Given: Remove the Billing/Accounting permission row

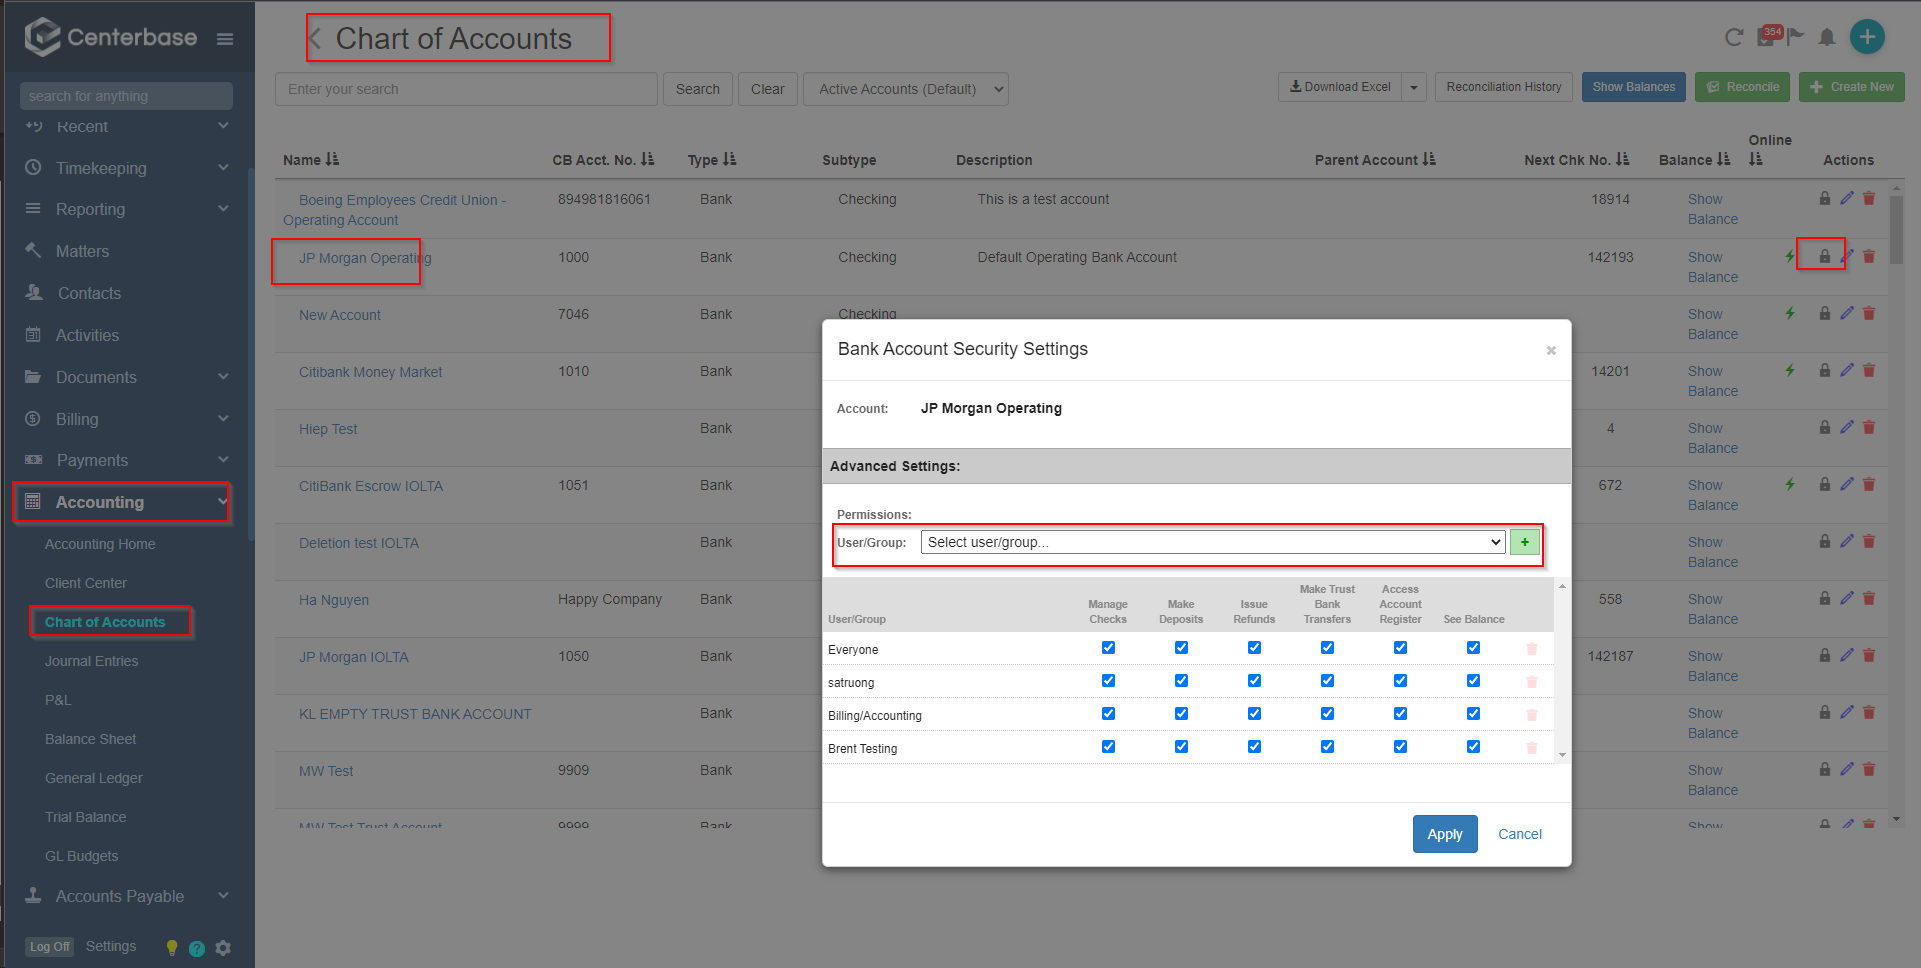Looking at the screenshot, I should [x=1532, y=715].
